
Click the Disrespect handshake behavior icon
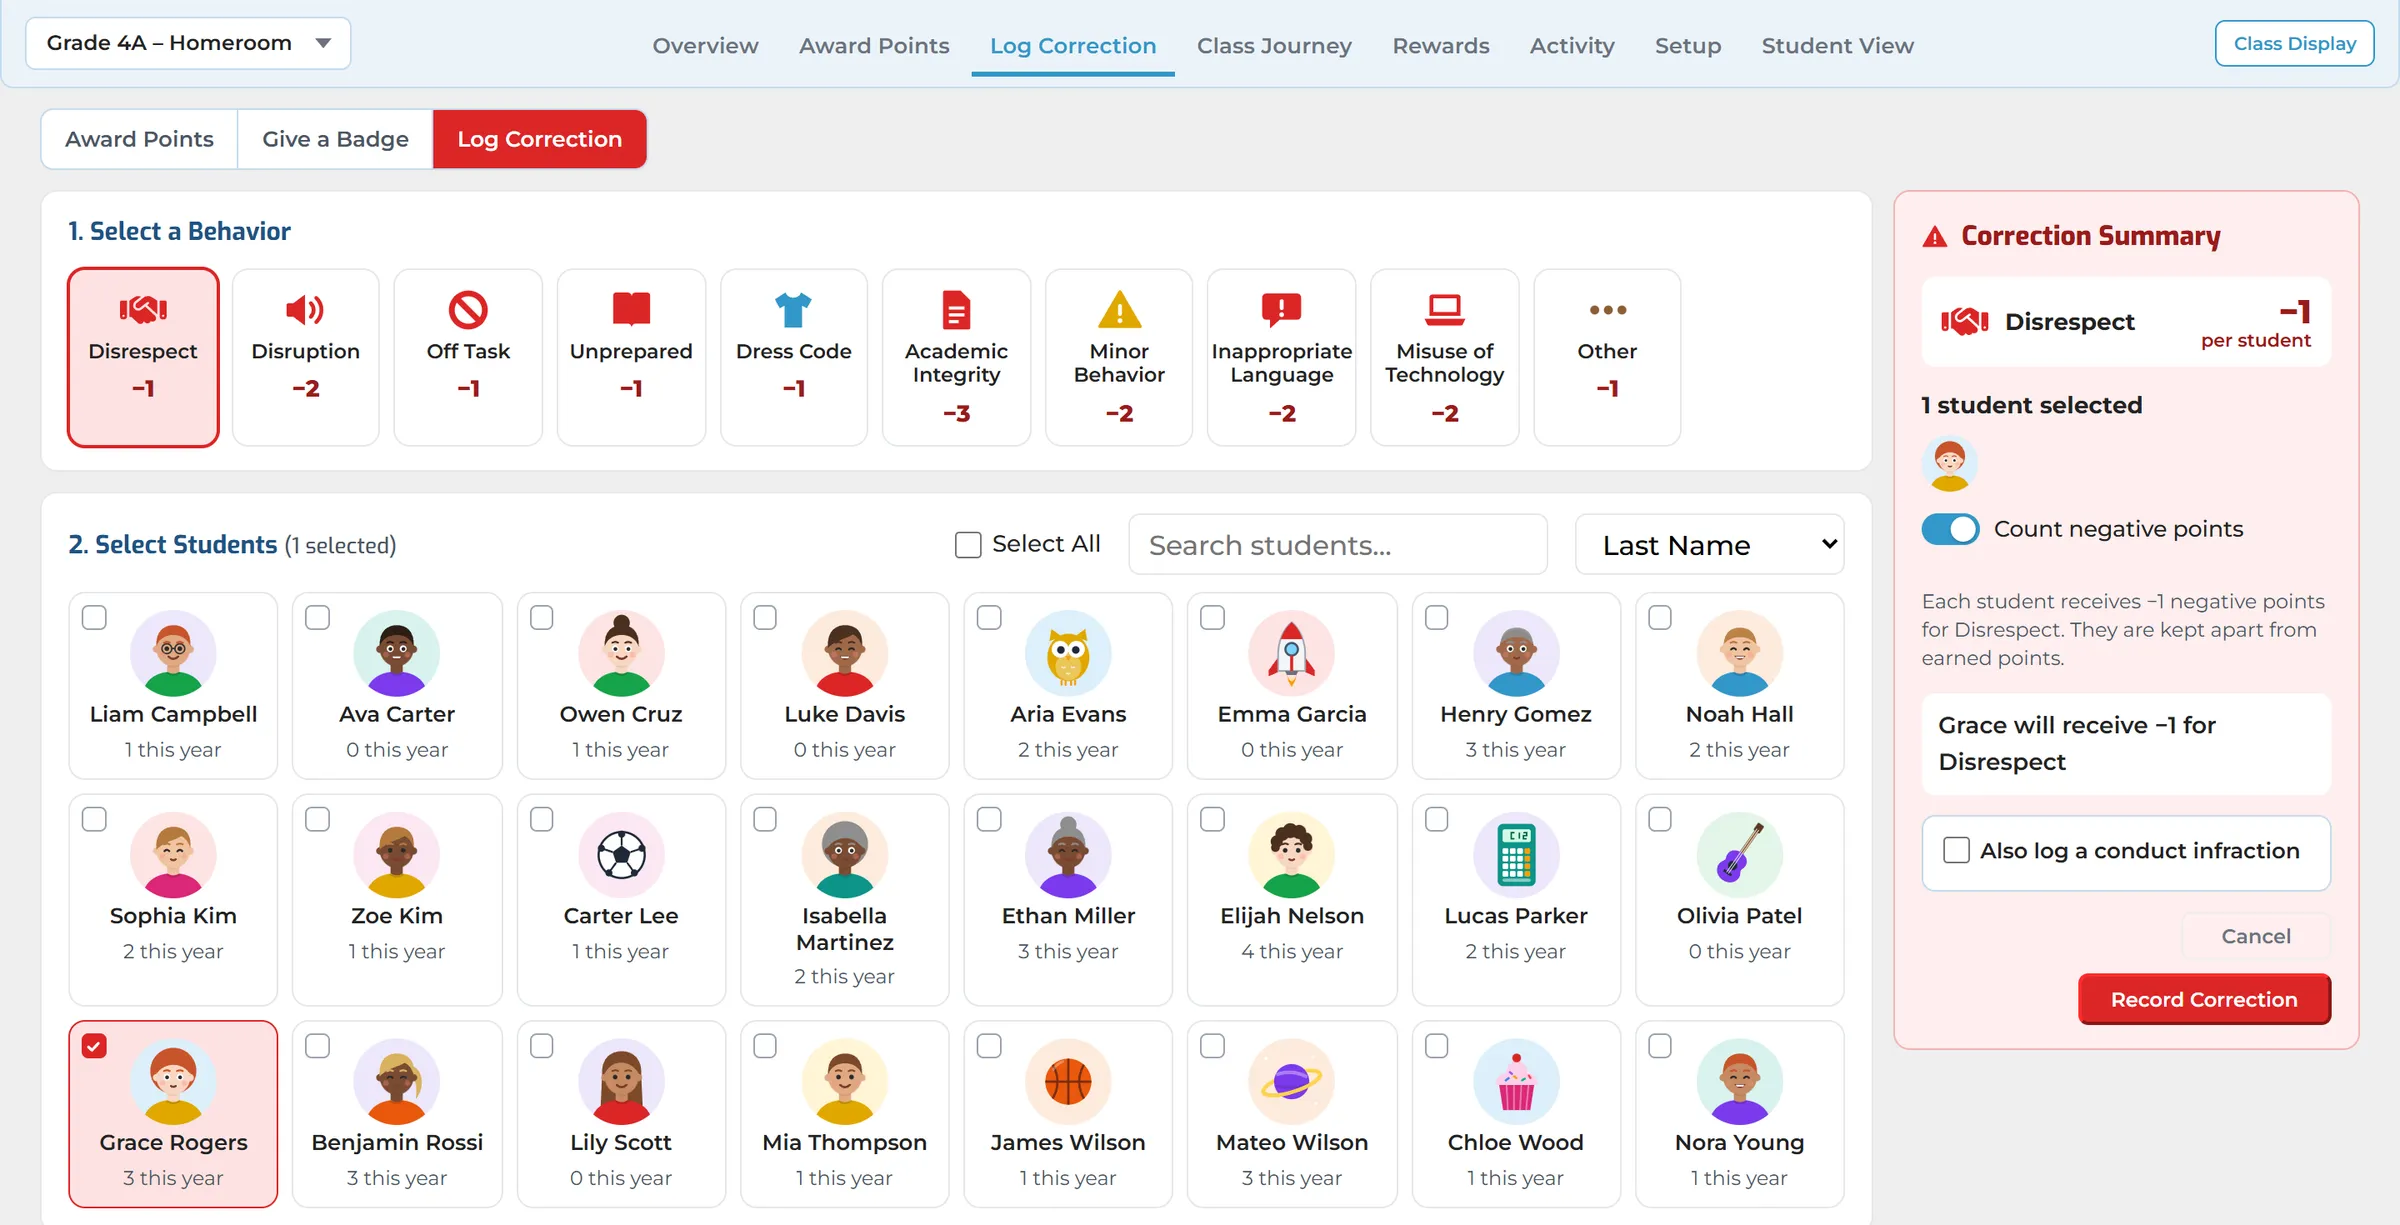pyautogui.click(x=143, y=310)
